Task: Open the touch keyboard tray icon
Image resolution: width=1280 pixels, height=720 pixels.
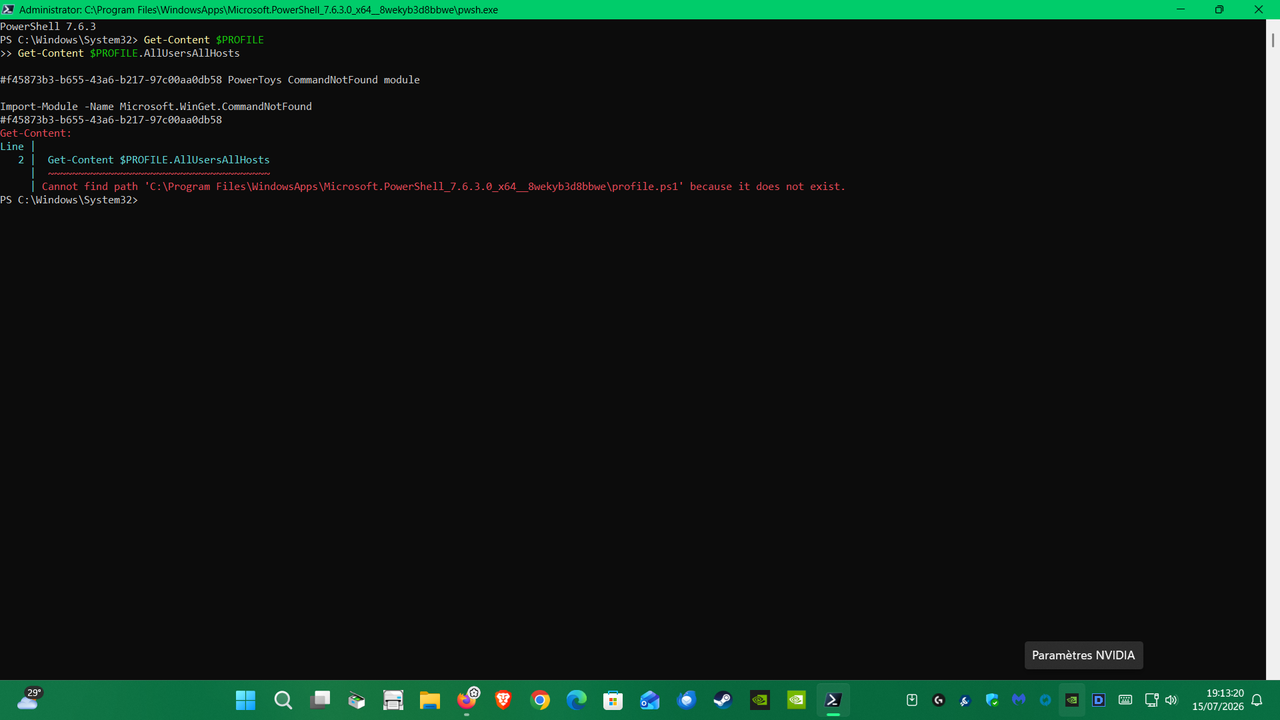Action: pos(1125,700)
